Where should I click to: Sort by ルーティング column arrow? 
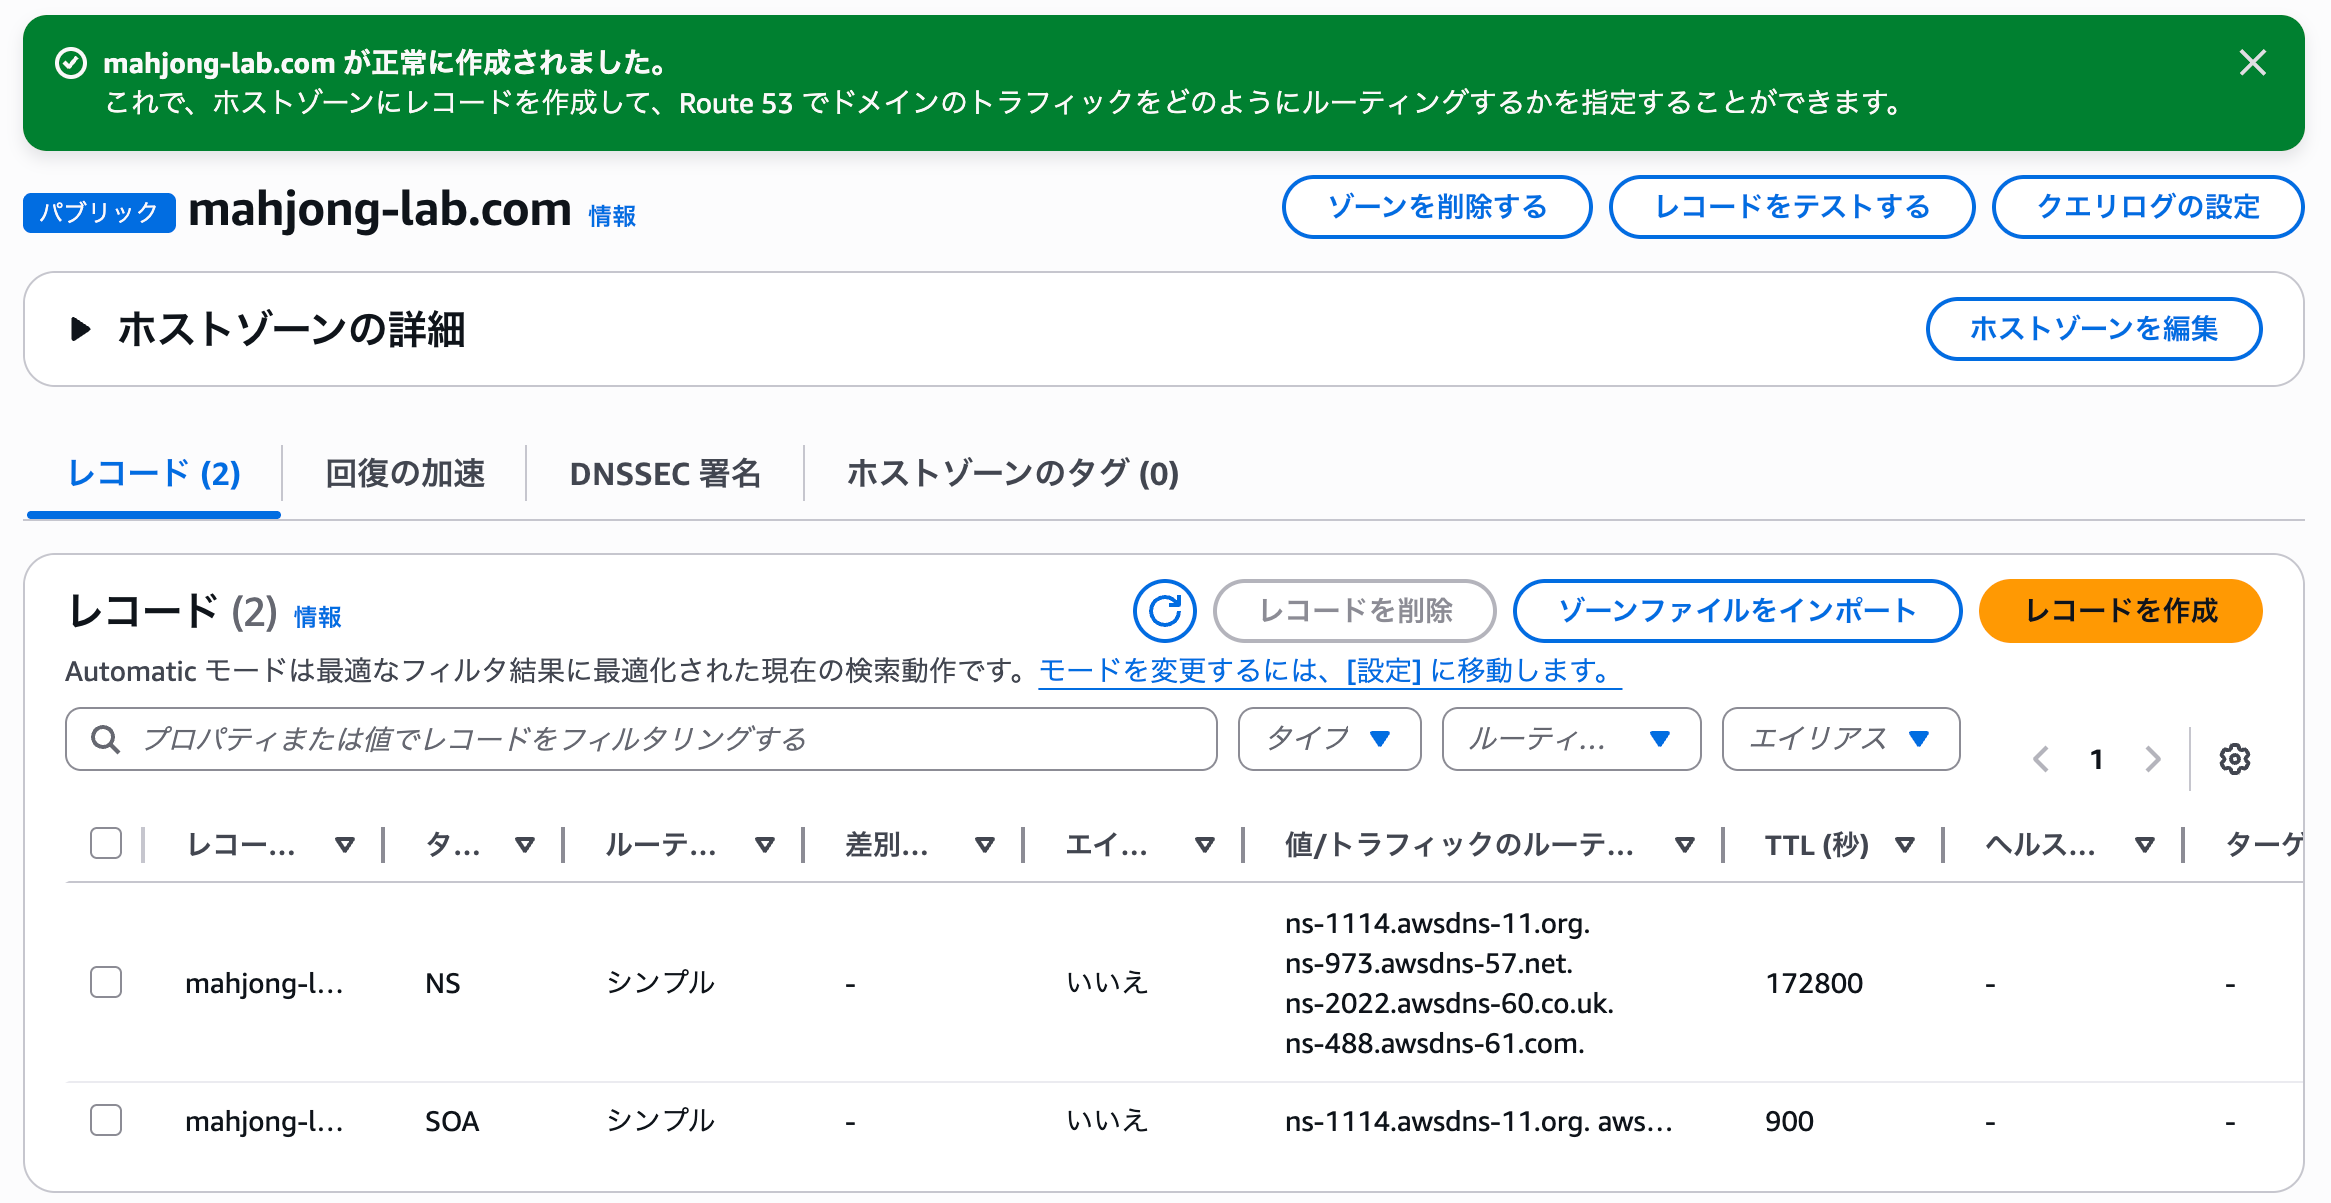point(764,845)
